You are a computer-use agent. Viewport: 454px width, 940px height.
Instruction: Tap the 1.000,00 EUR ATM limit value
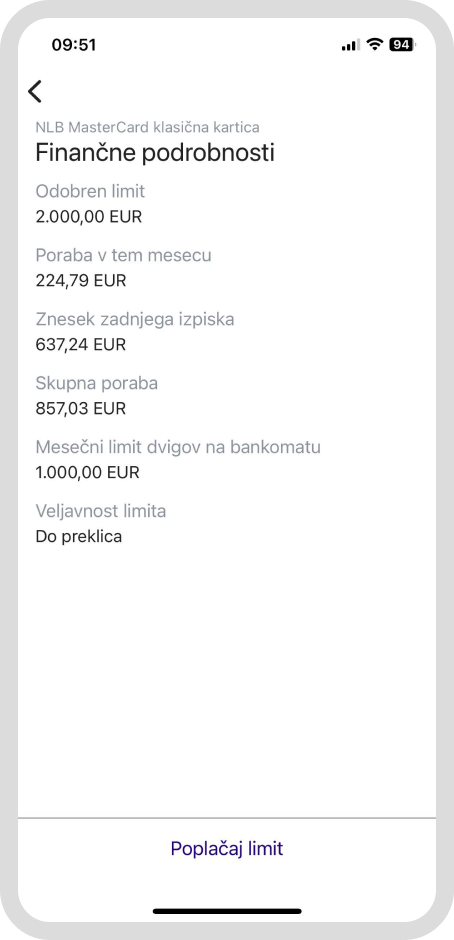click(88, 472)
